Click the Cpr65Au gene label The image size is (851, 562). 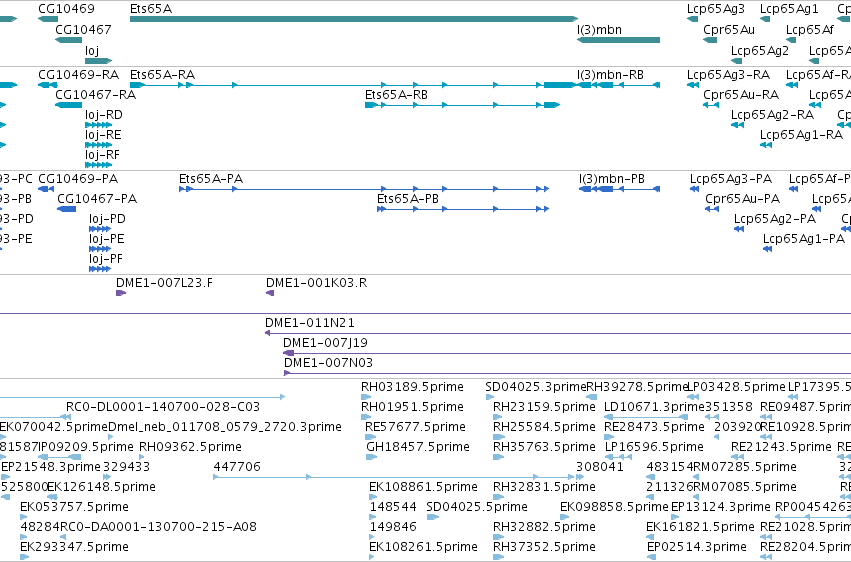729,30
